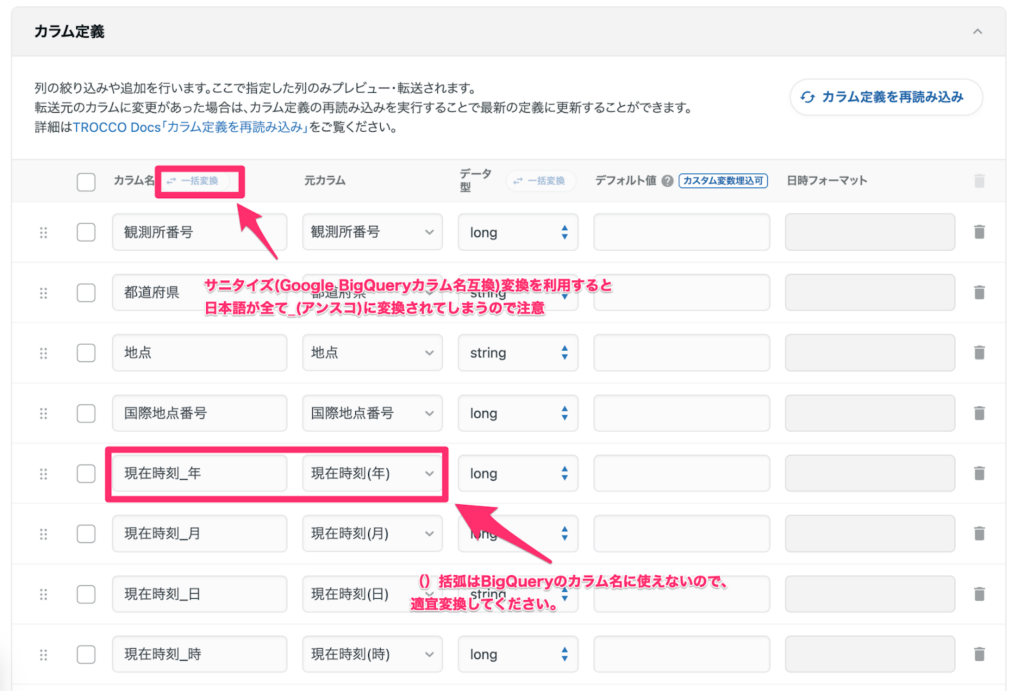Grab the drag handle of 観測所番号 row

pyautogui.click(x=43, y=232)
